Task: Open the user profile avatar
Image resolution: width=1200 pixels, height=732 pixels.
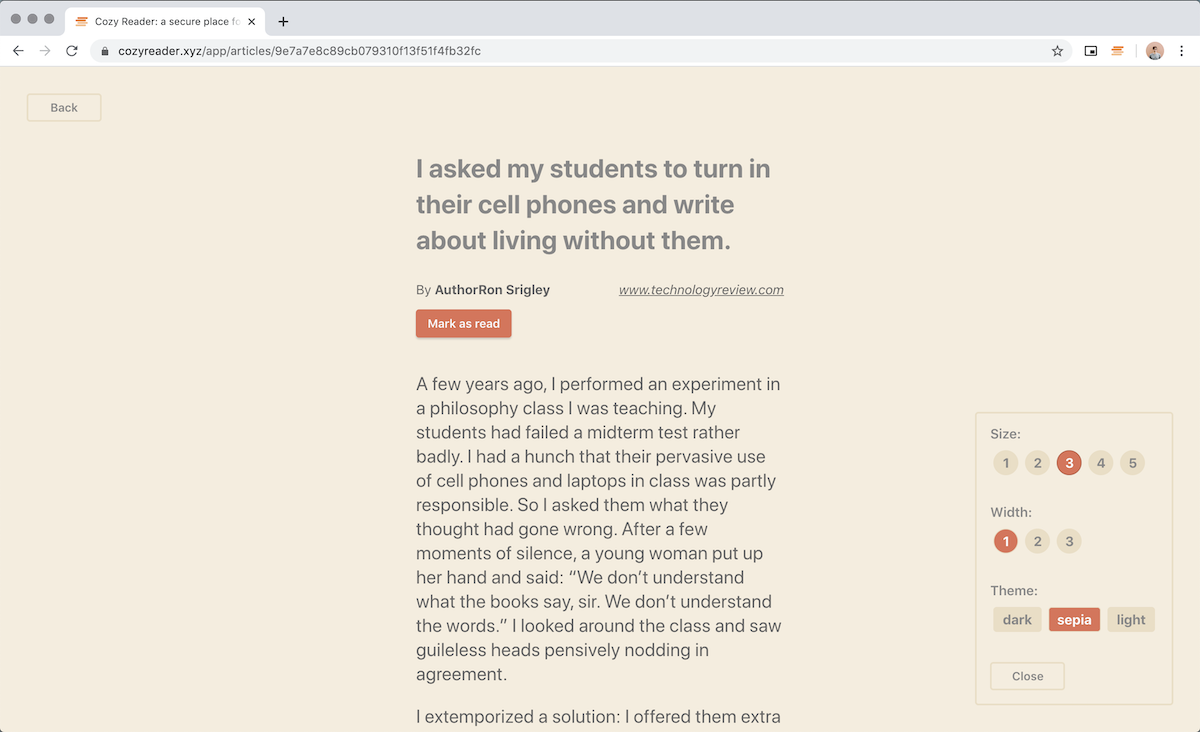Action: [x=1155, y=51]
